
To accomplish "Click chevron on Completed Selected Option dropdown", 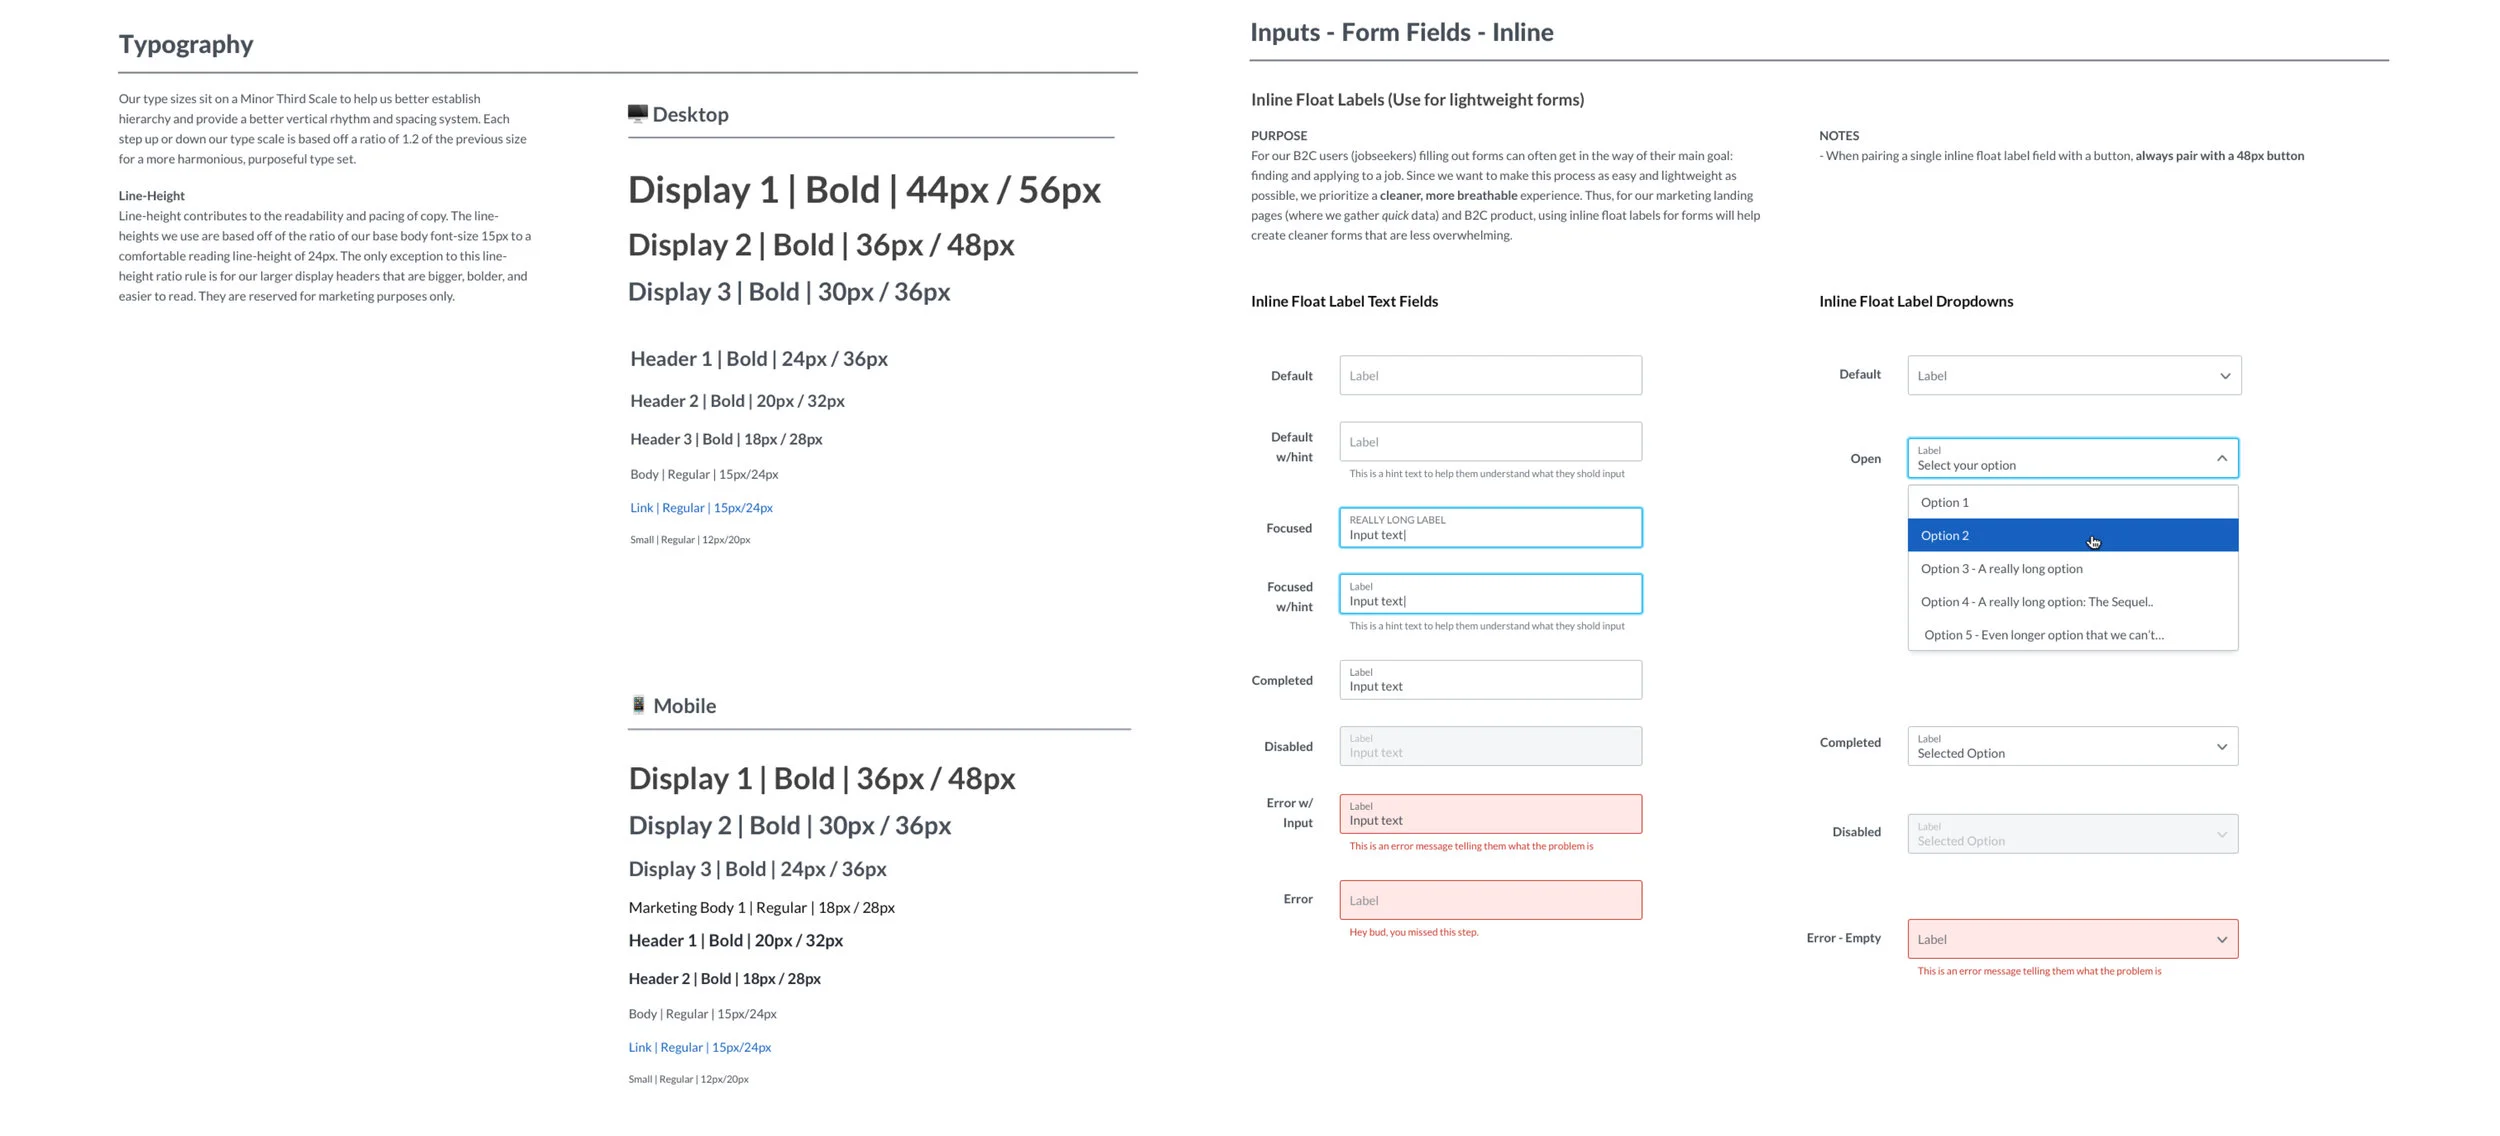I will (x=2221, y=747).
